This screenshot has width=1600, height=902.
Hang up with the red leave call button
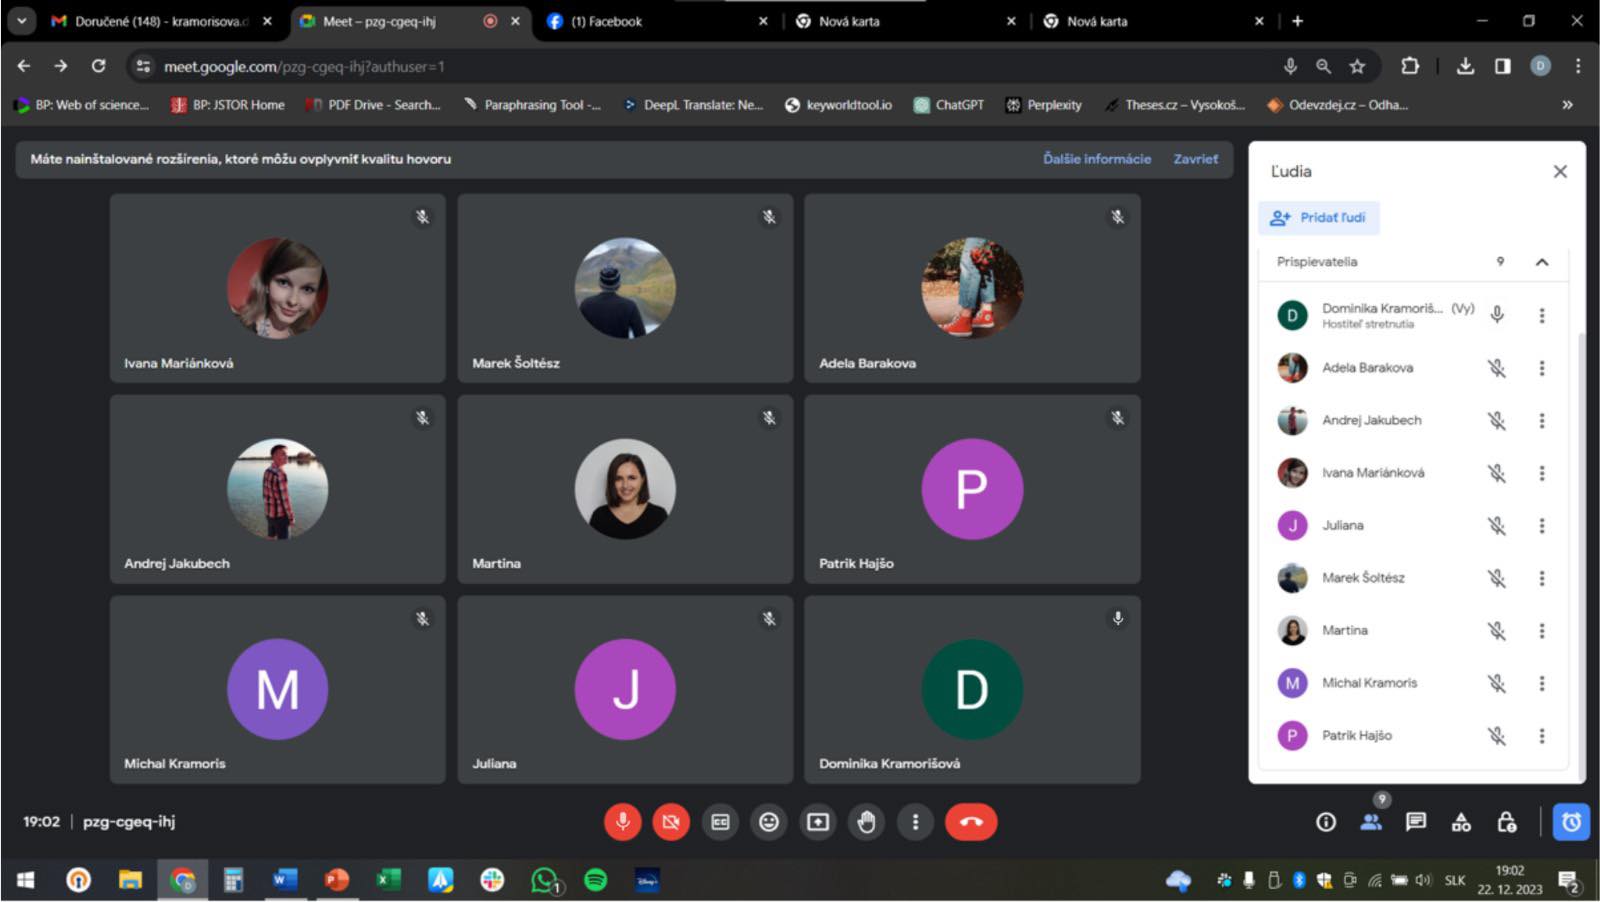(970, 822)
